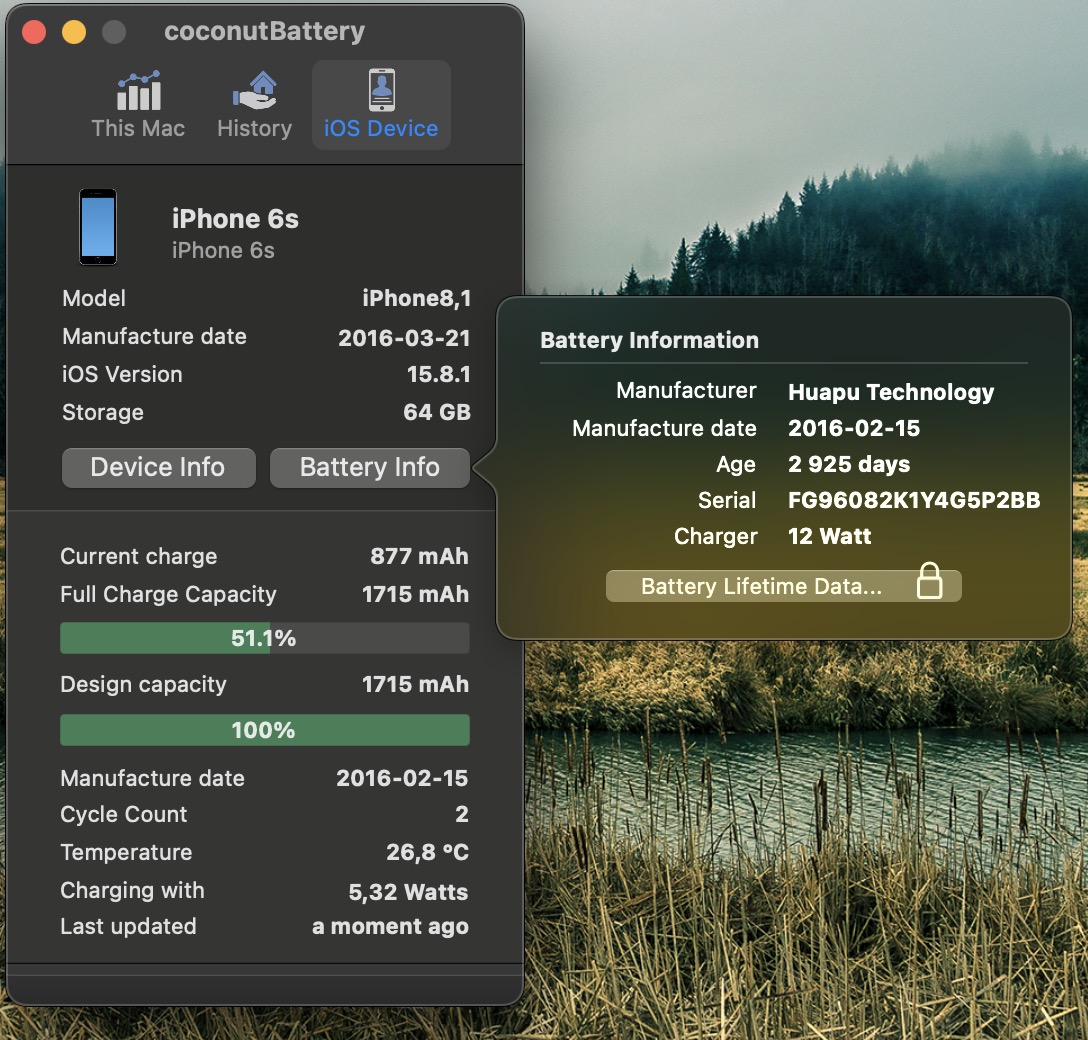Click the iOS Device phone icon
The image size is (1088, 1040).
point(382,89)
